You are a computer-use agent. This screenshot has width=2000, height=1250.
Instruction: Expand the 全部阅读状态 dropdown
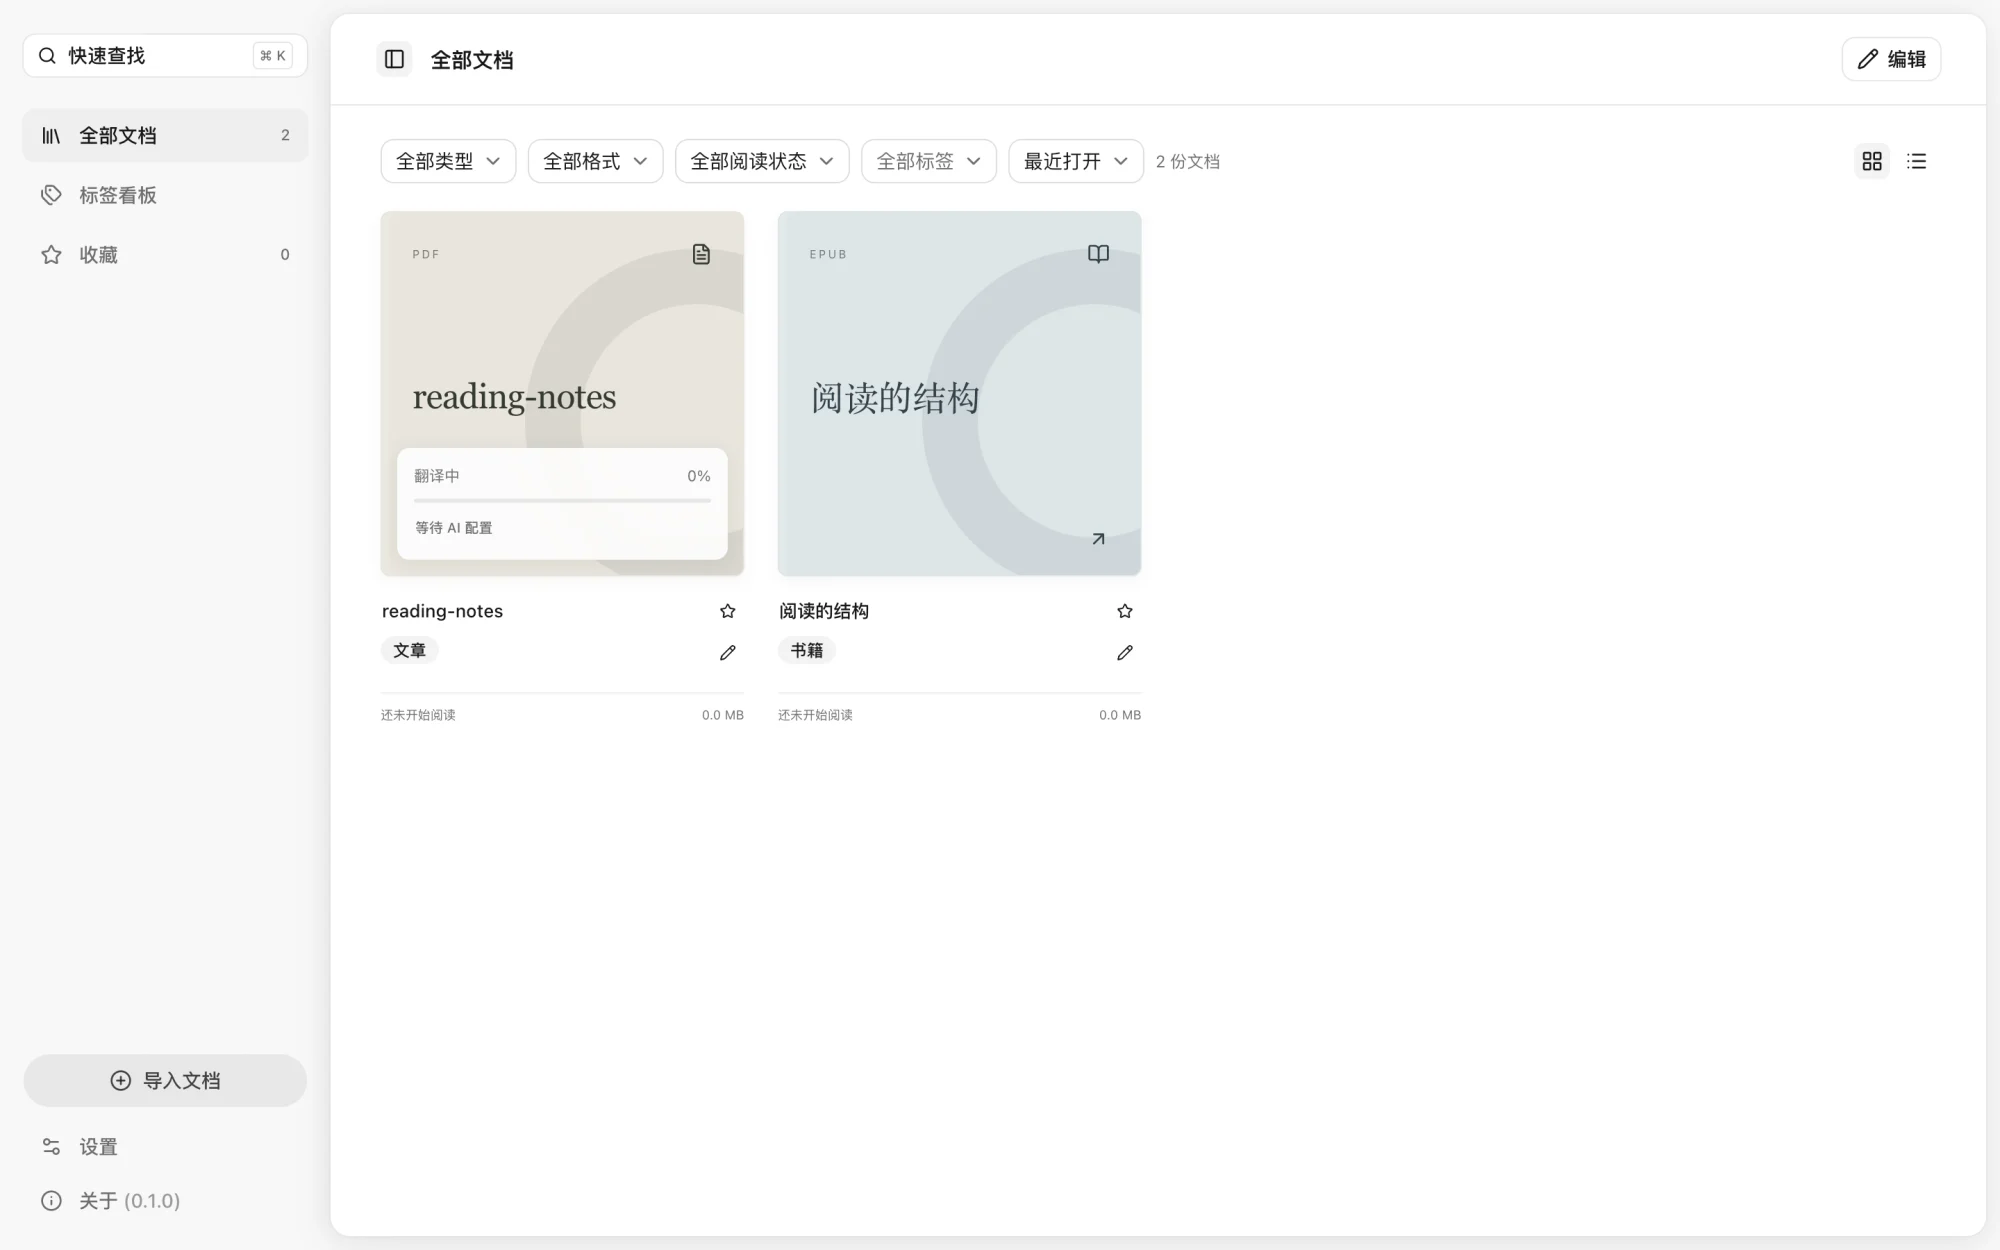tap(762, 161)
